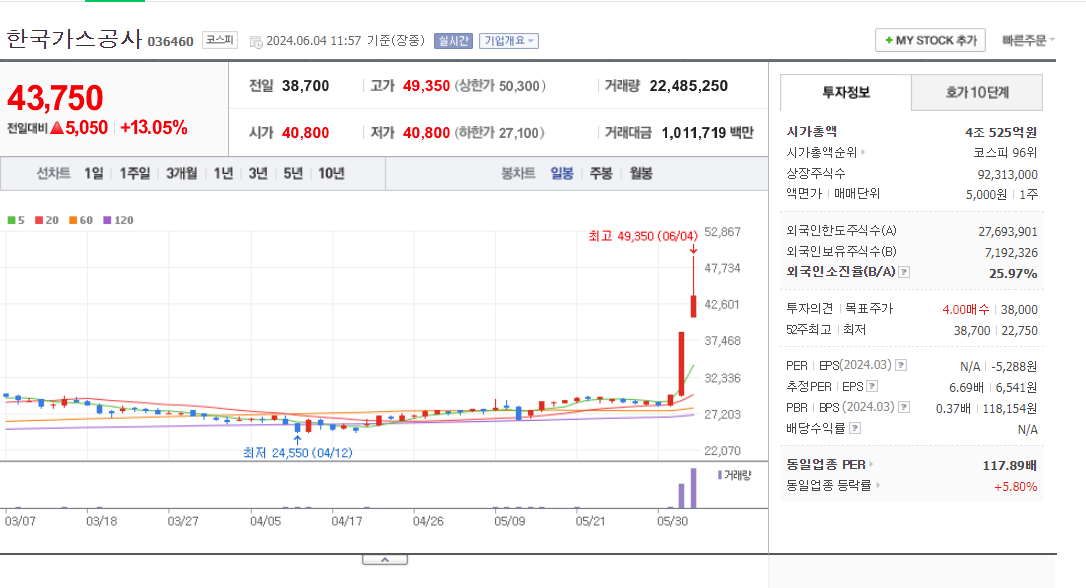
Task: Click the MY STOCK 추가 button
Action: coord(930,40)
